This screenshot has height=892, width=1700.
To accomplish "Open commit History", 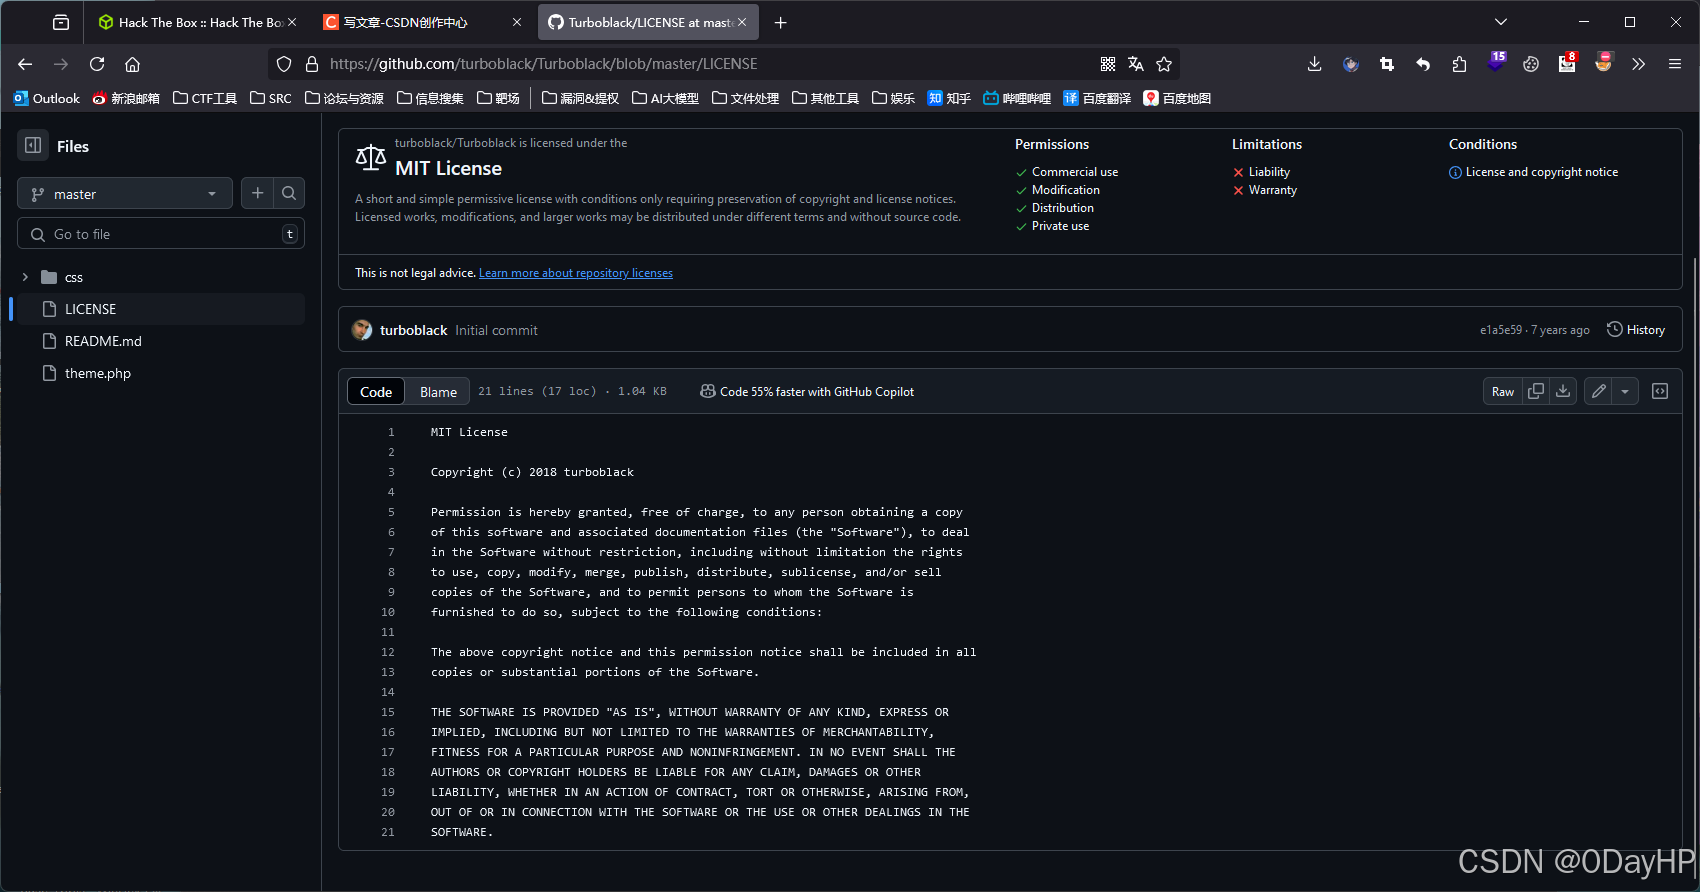I will tap(1636, 330).
